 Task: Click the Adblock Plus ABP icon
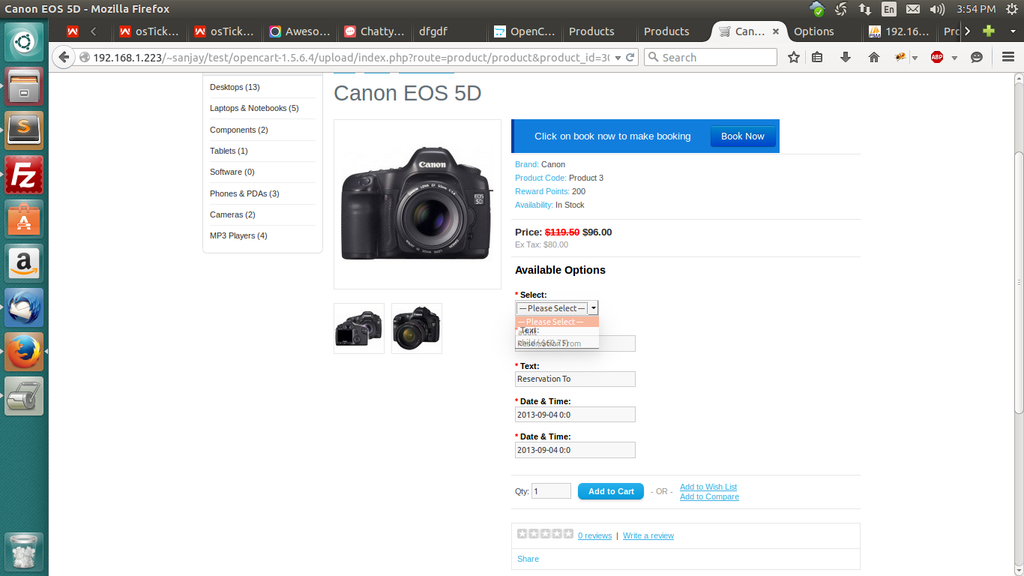[x=937, y=57]
